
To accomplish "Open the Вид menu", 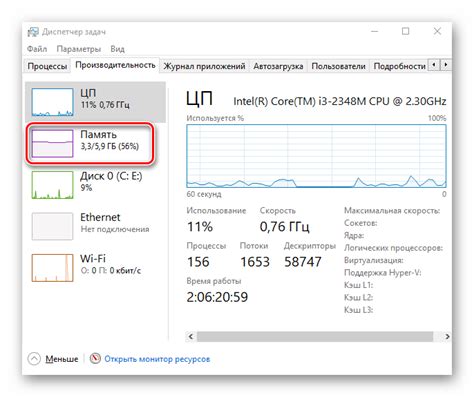I will tap(118, 49).
